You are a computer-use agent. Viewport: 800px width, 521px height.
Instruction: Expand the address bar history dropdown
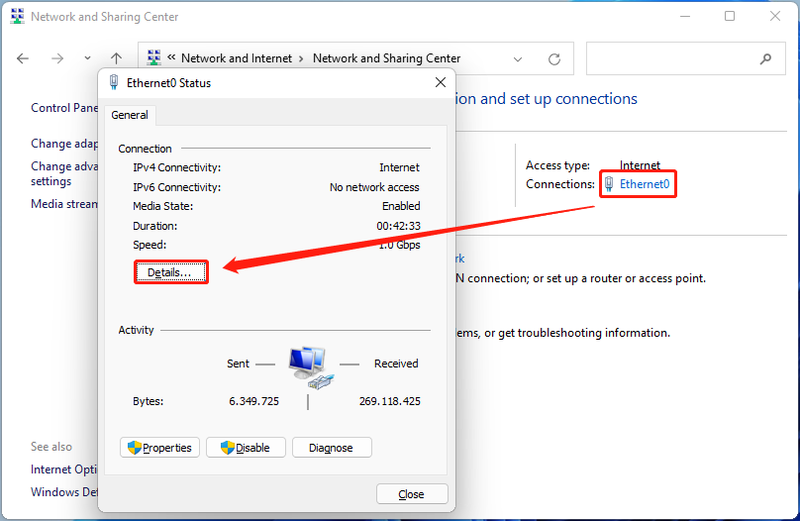[x=518, y=59]
